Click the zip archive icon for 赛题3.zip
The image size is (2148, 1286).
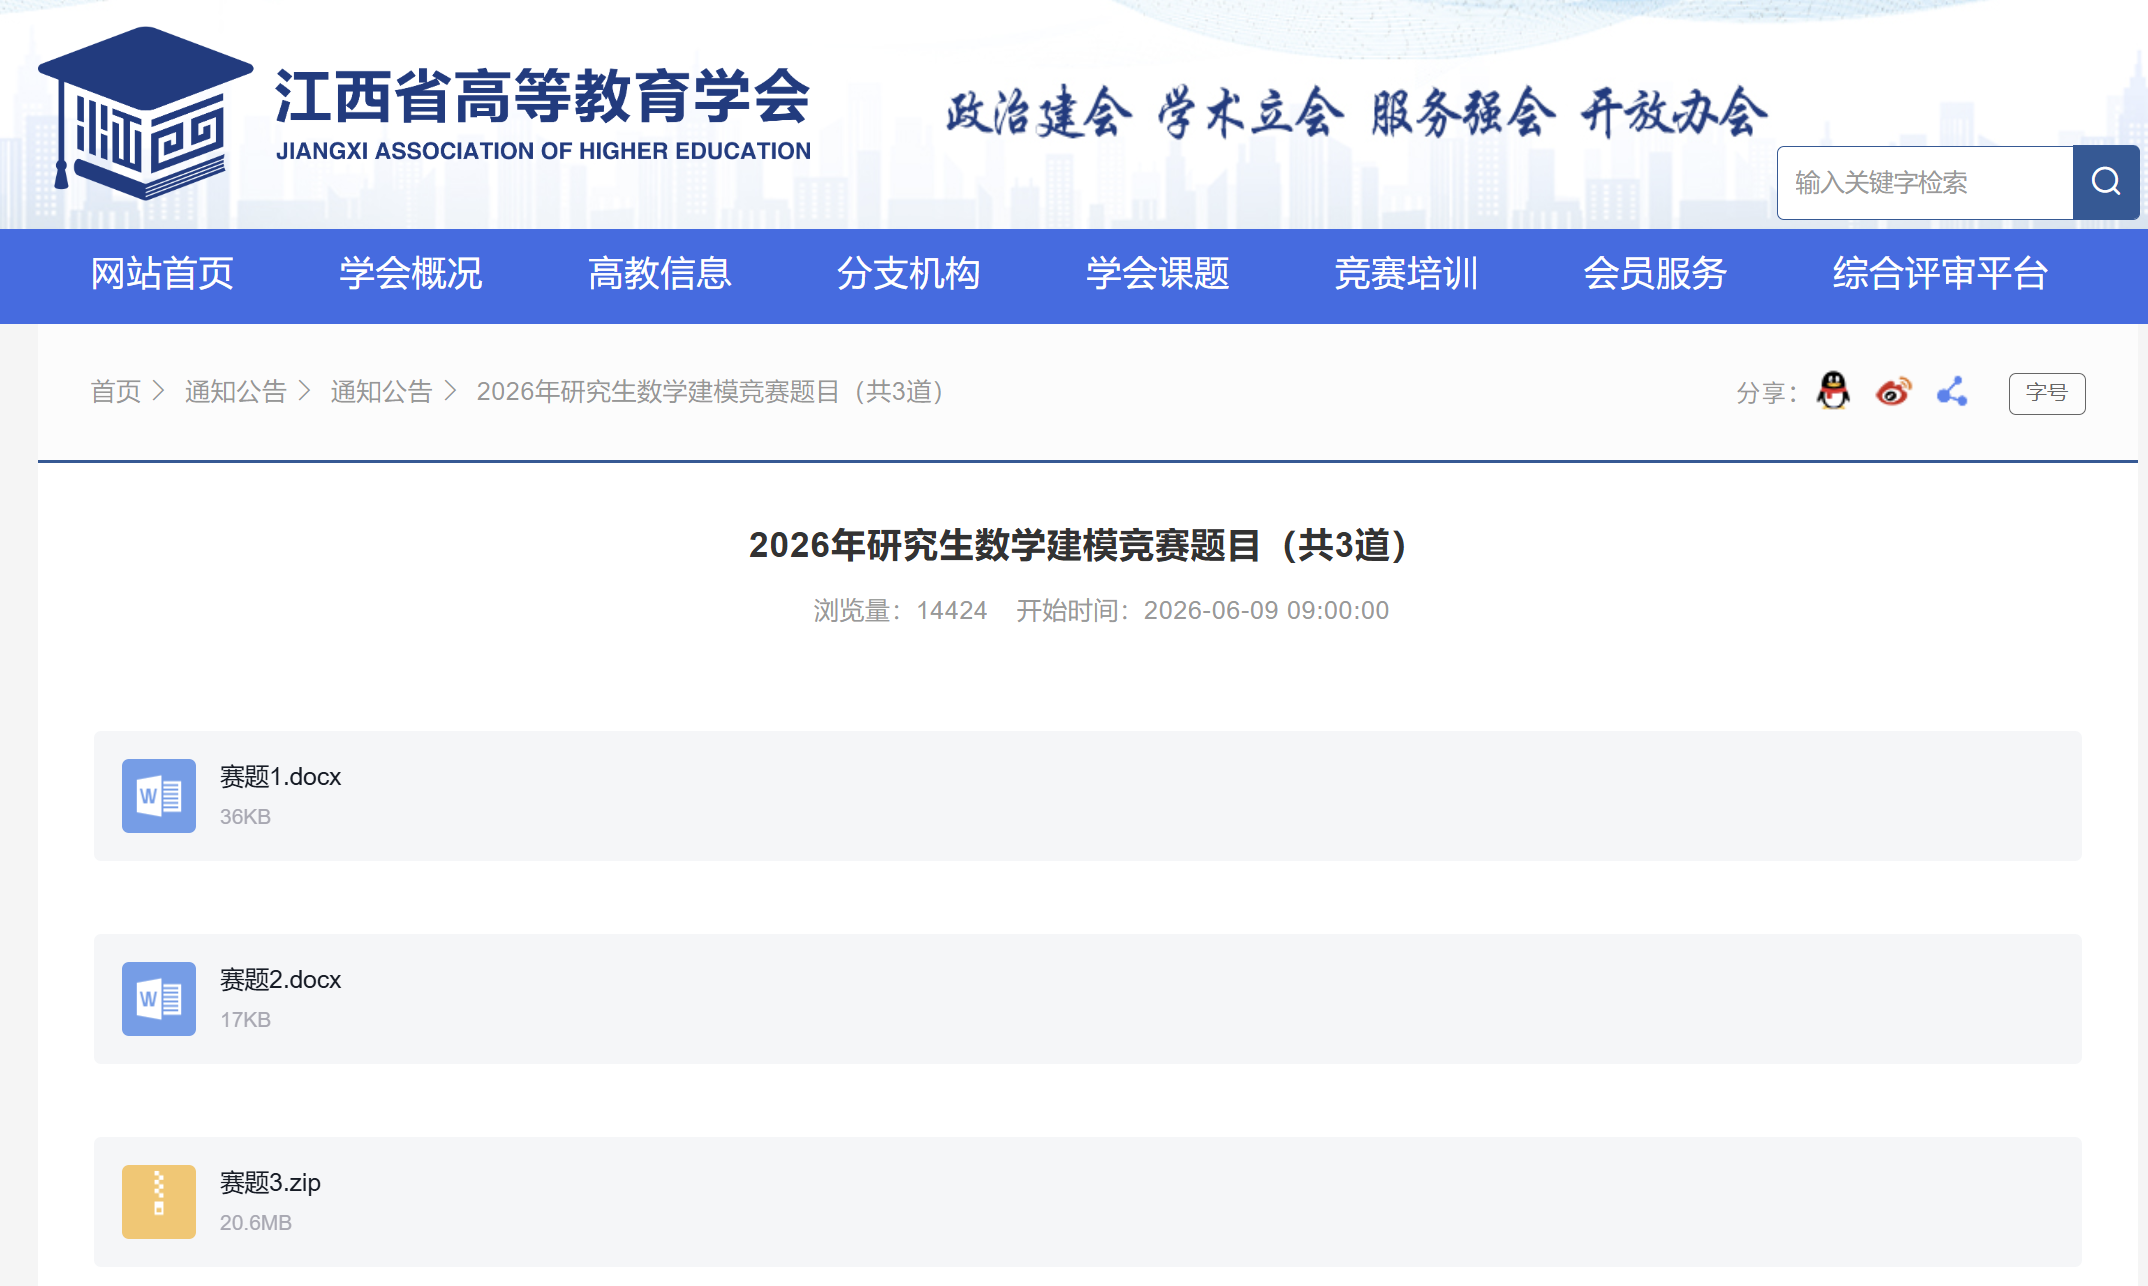(x=159, y=1202)
